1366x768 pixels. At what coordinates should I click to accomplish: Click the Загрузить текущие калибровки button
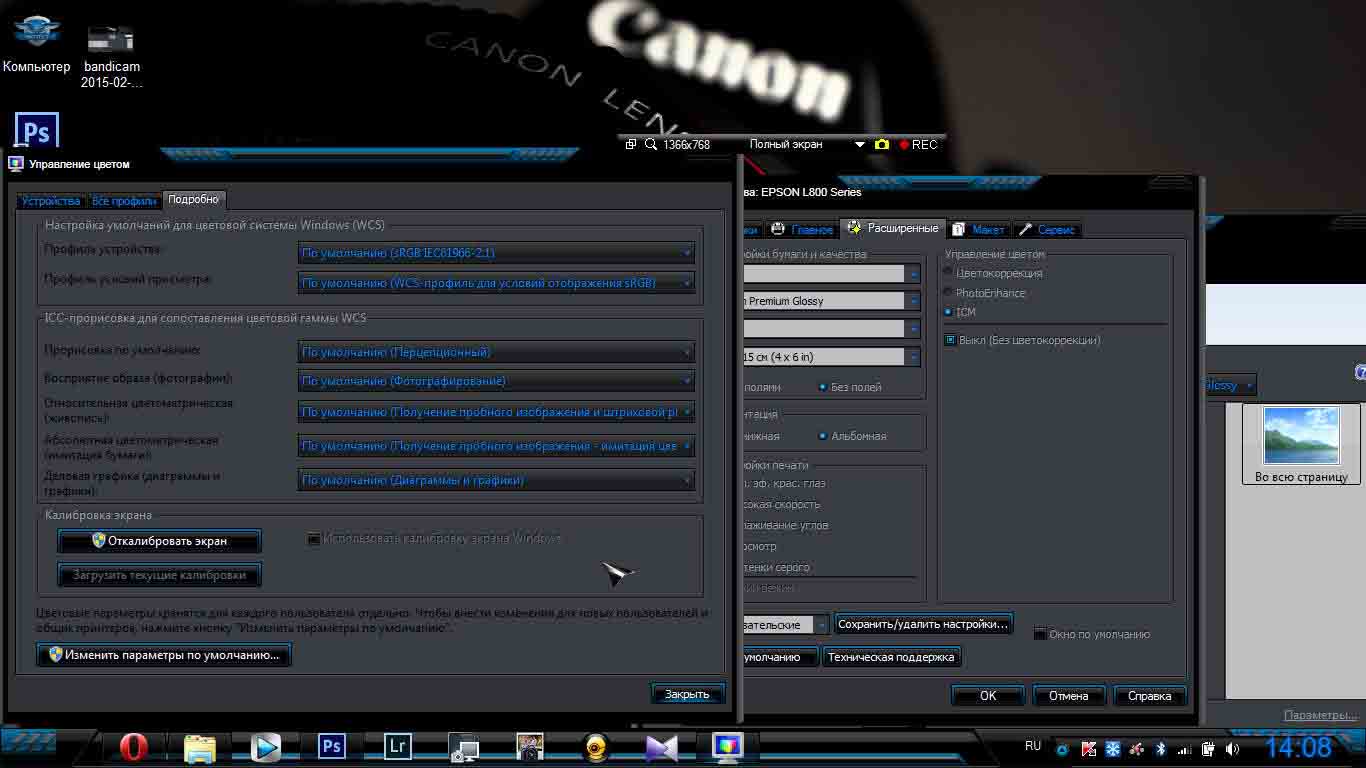pyautogui.click(x=160, y=575)
